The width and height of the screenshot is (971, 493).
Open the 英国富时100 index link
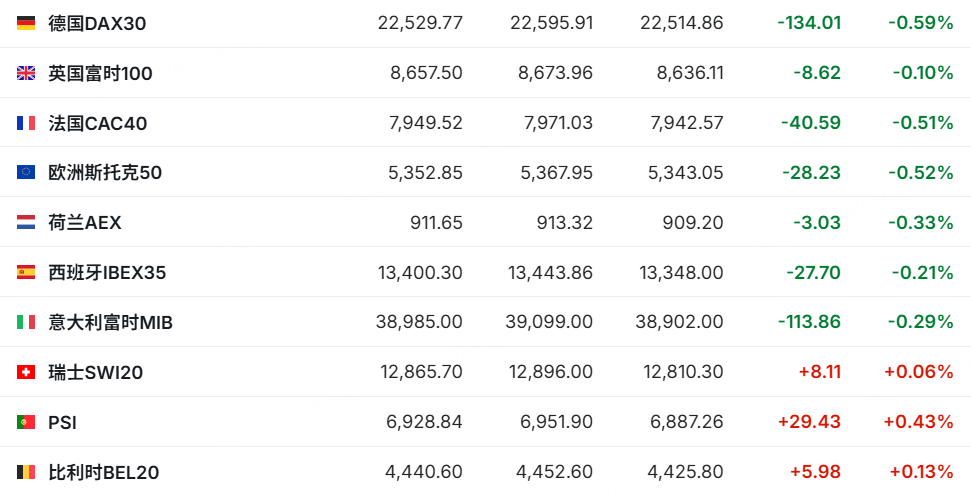click(x=100, y=73)
